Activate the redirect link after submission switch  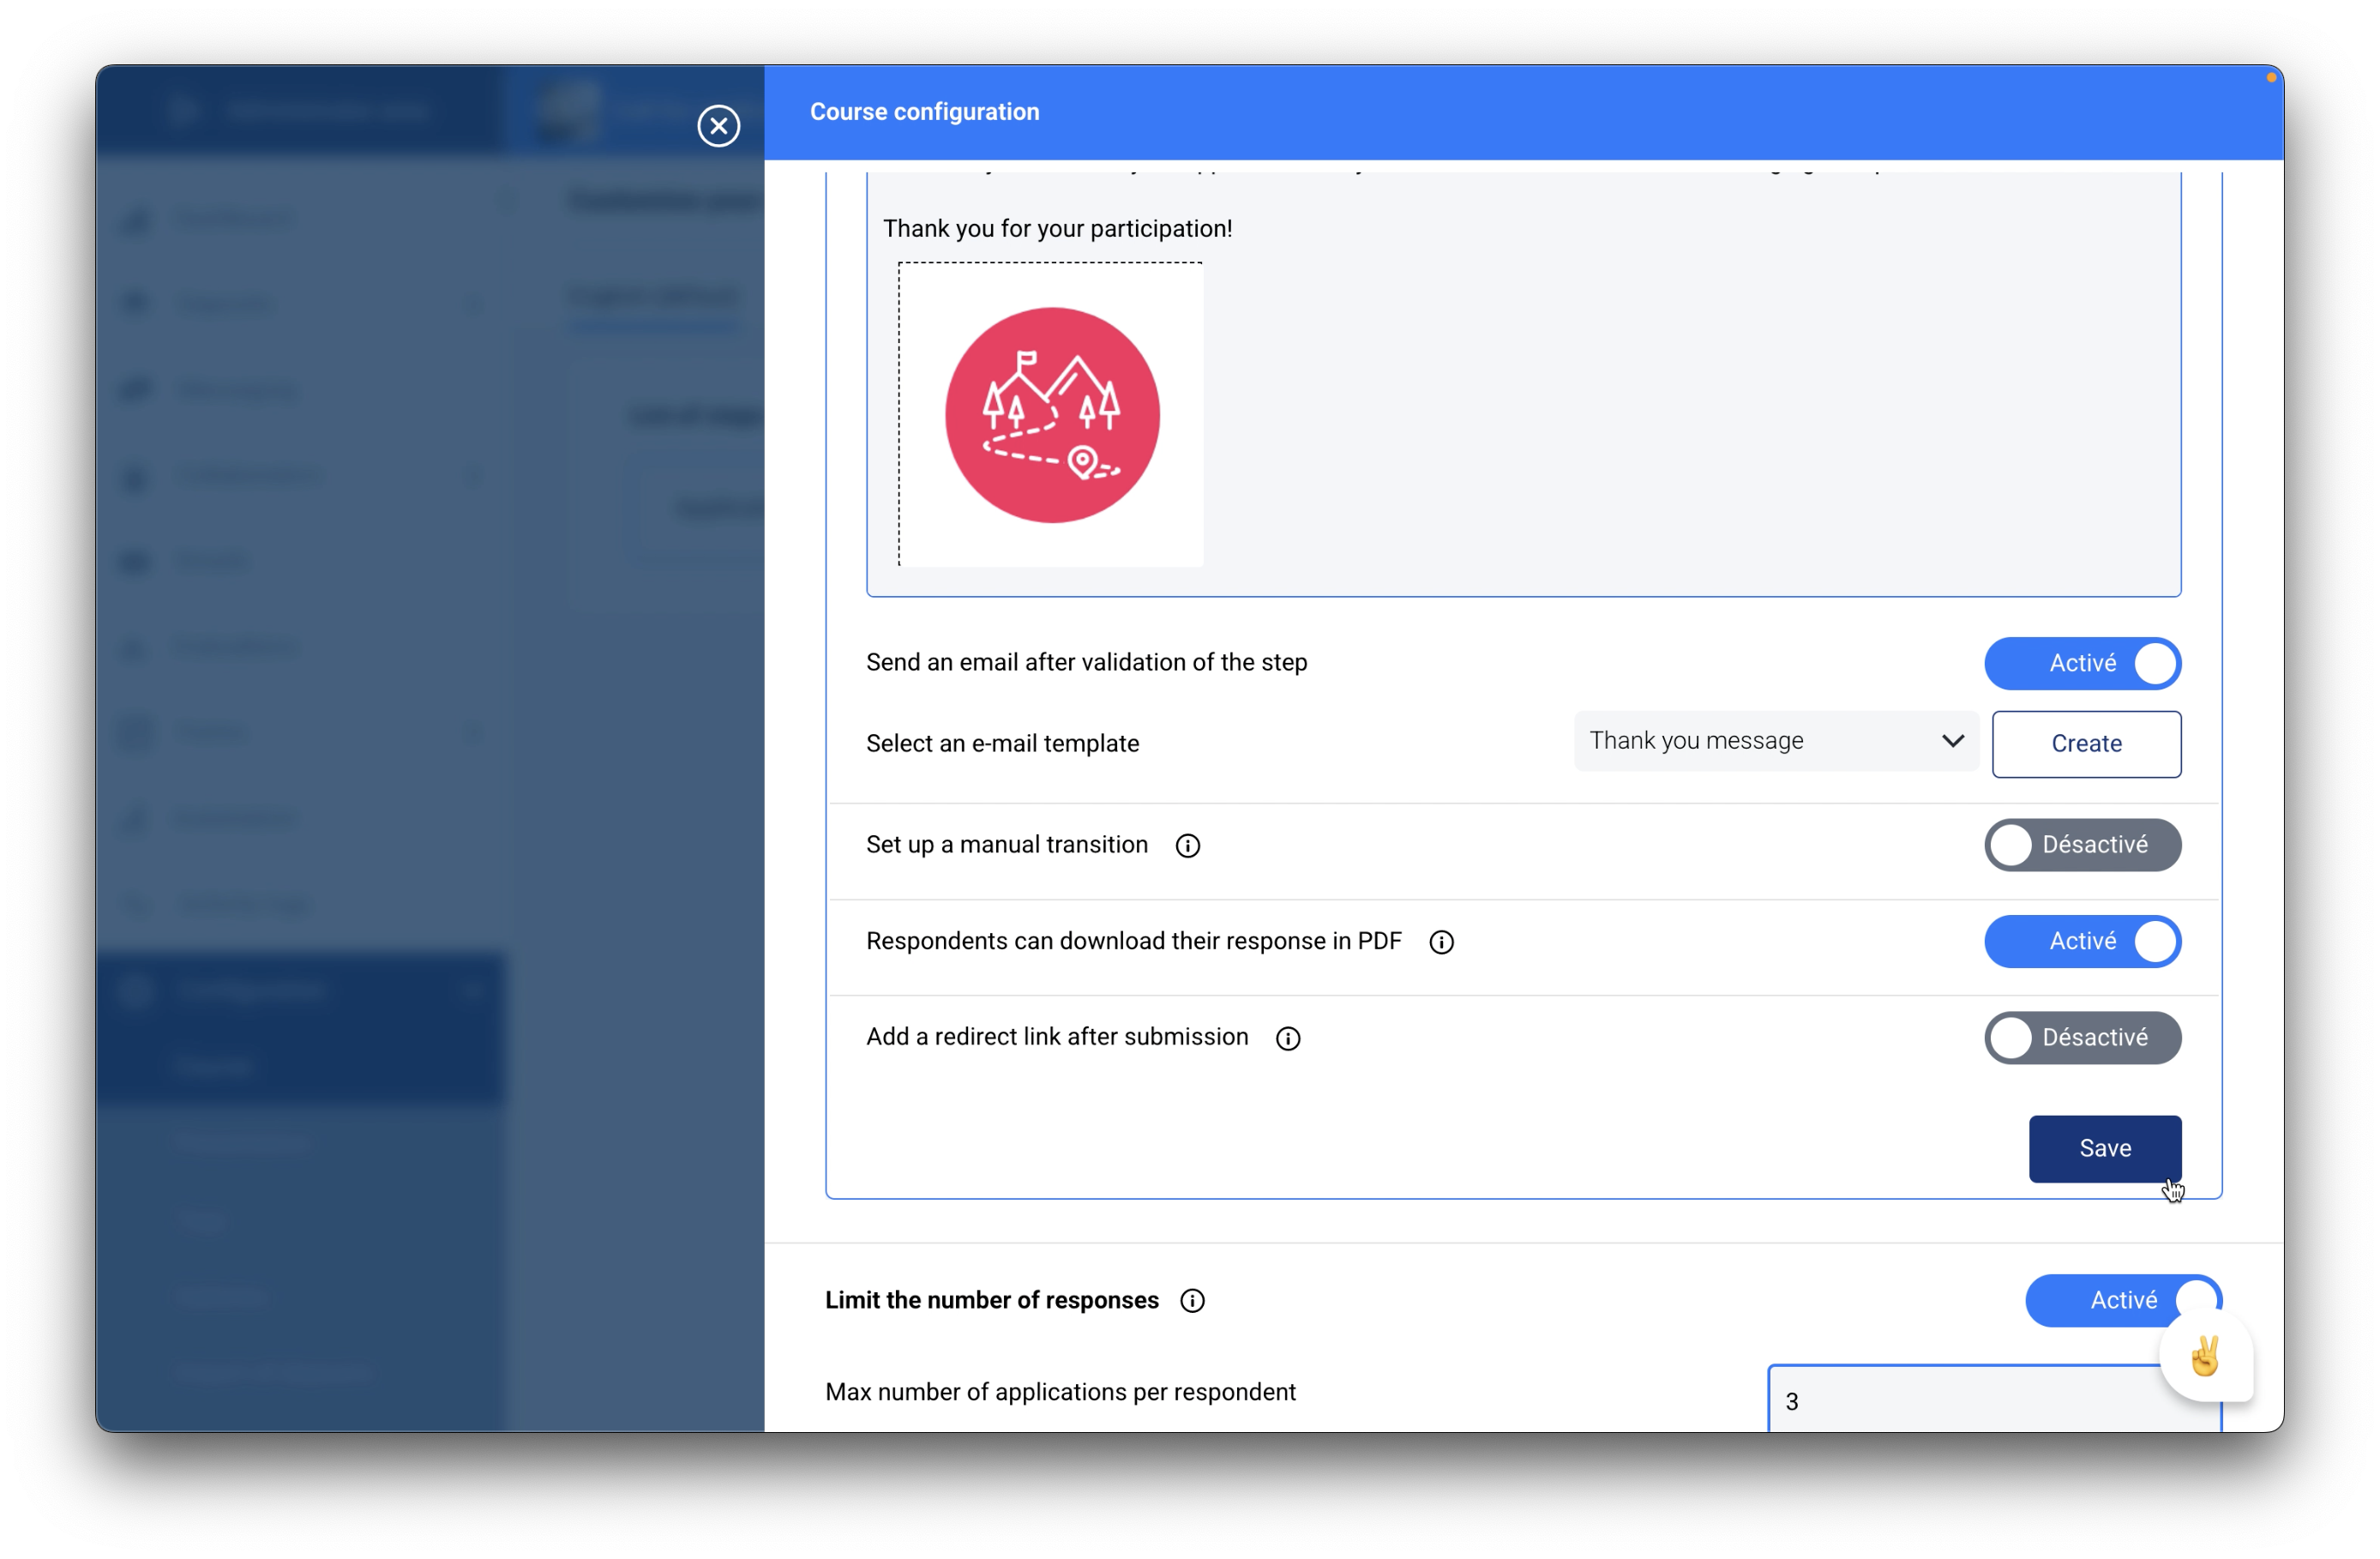2082,1038
